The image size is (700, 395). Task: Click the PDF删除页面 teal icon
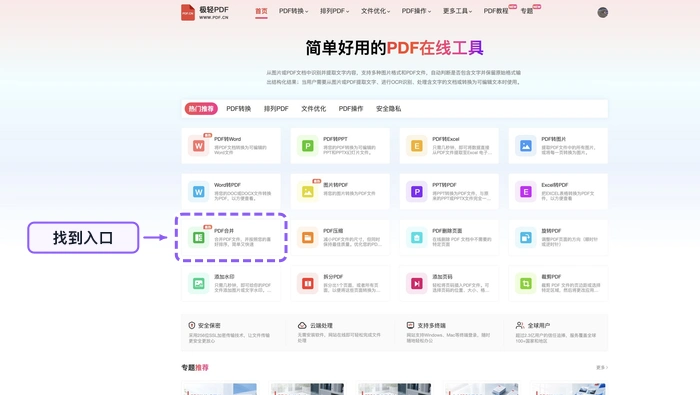(417, 237)
